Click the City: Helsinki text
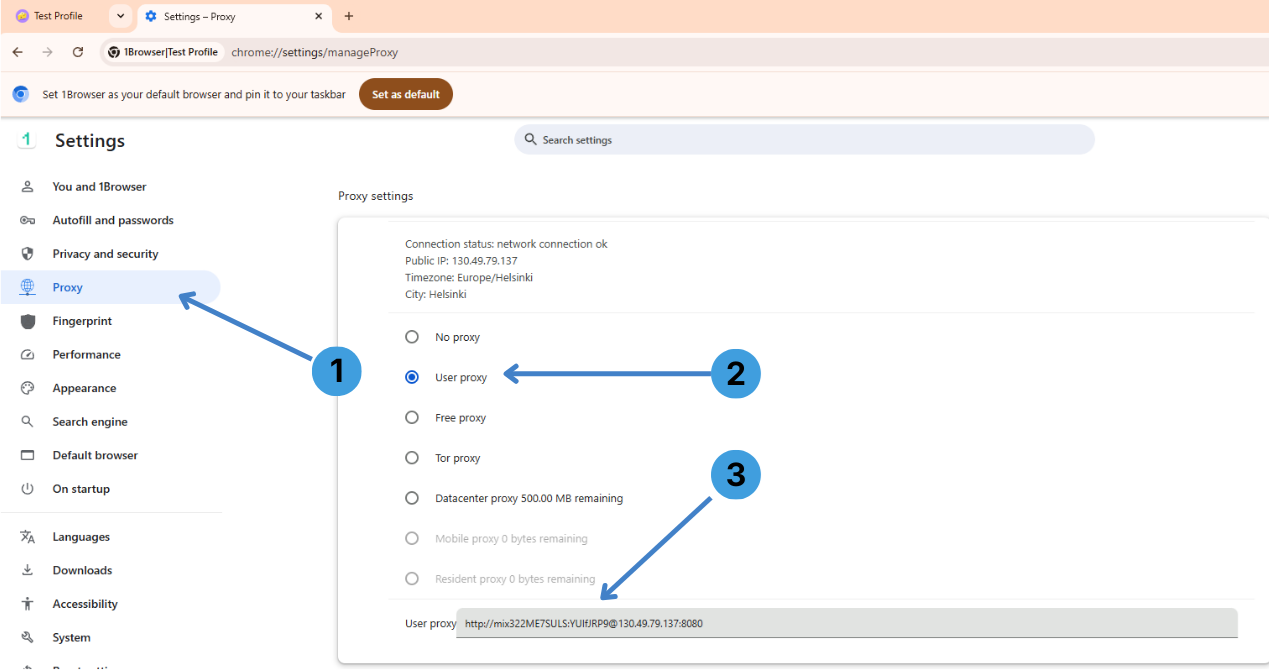 436,294
